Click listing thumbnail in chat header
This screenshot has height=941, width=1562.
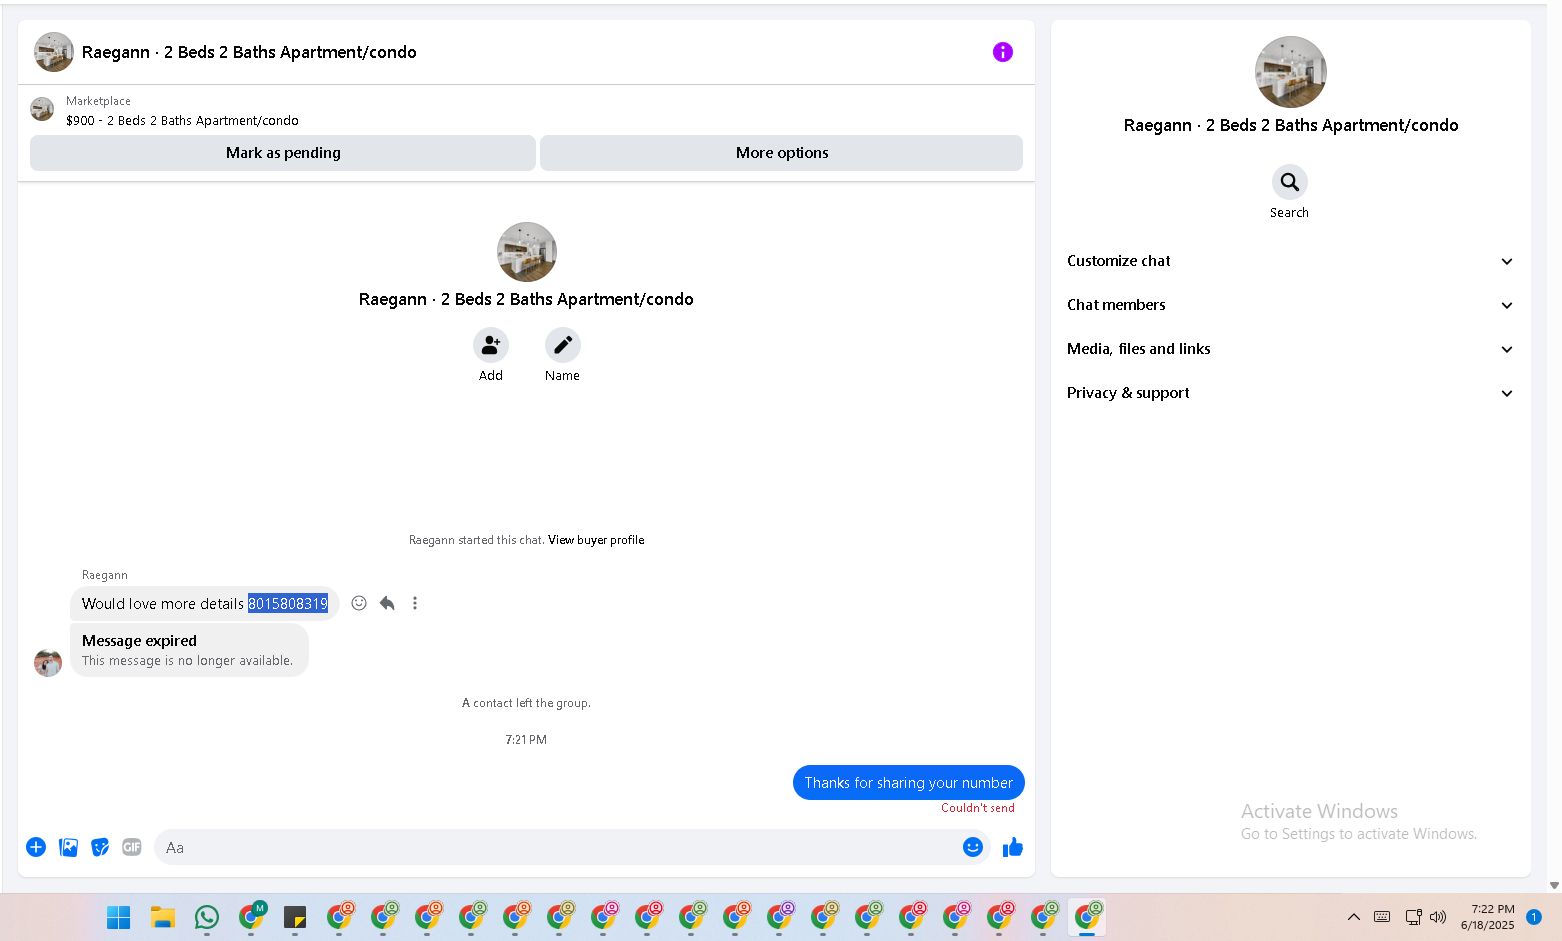point(54,52)
